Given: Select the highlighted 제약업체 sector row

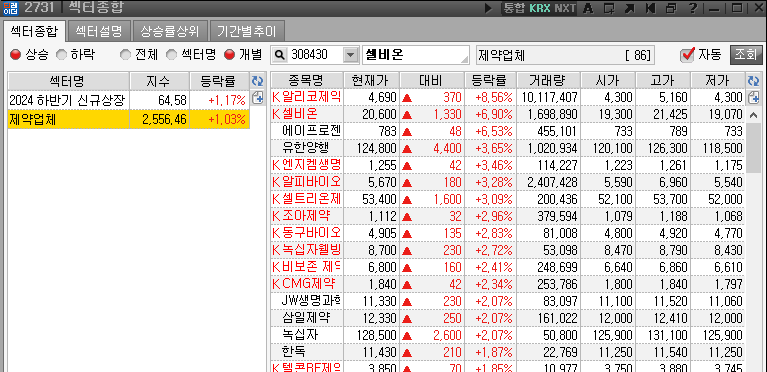Looking at the screenshot, I should [x=129, y=119].
